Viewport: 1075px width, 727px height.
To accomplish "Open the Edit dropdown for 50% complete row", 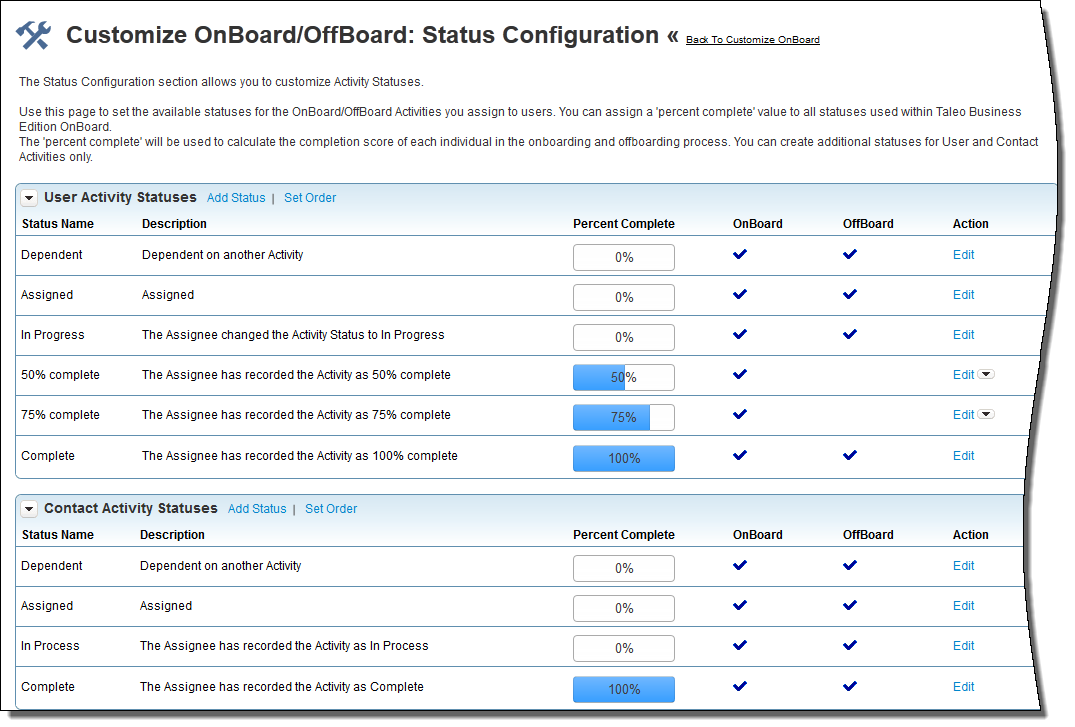I will point(987,374).
